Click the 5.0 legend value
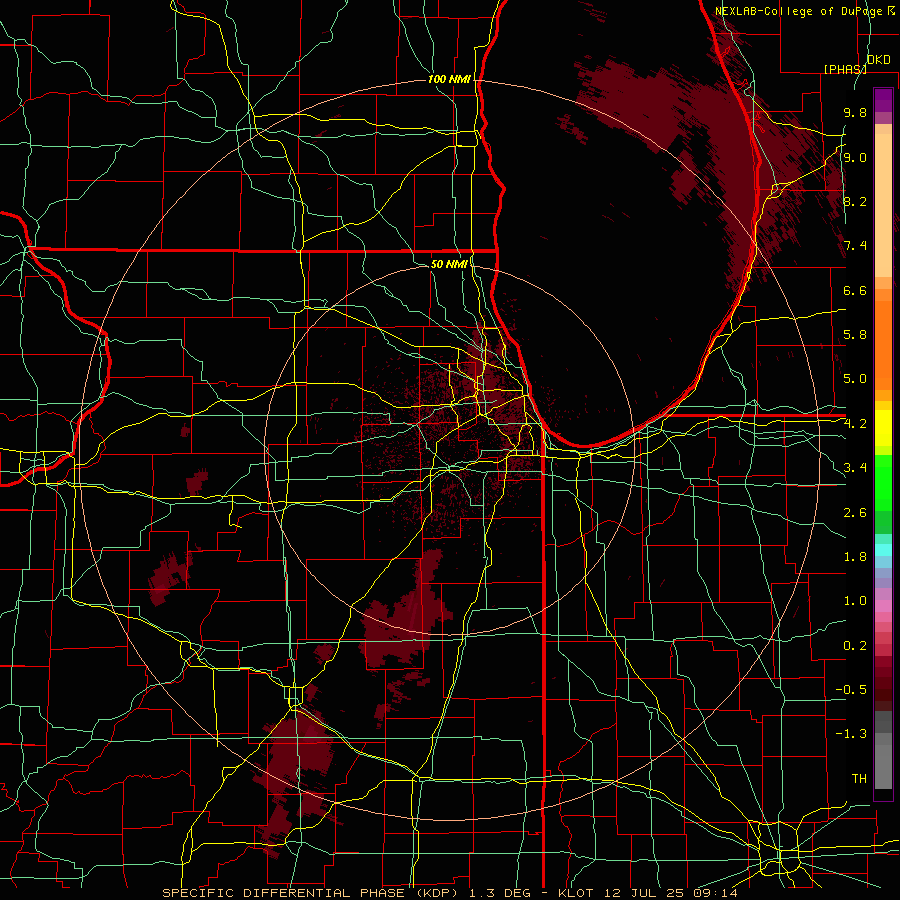900x900 pixels. (x=855, y=379)
